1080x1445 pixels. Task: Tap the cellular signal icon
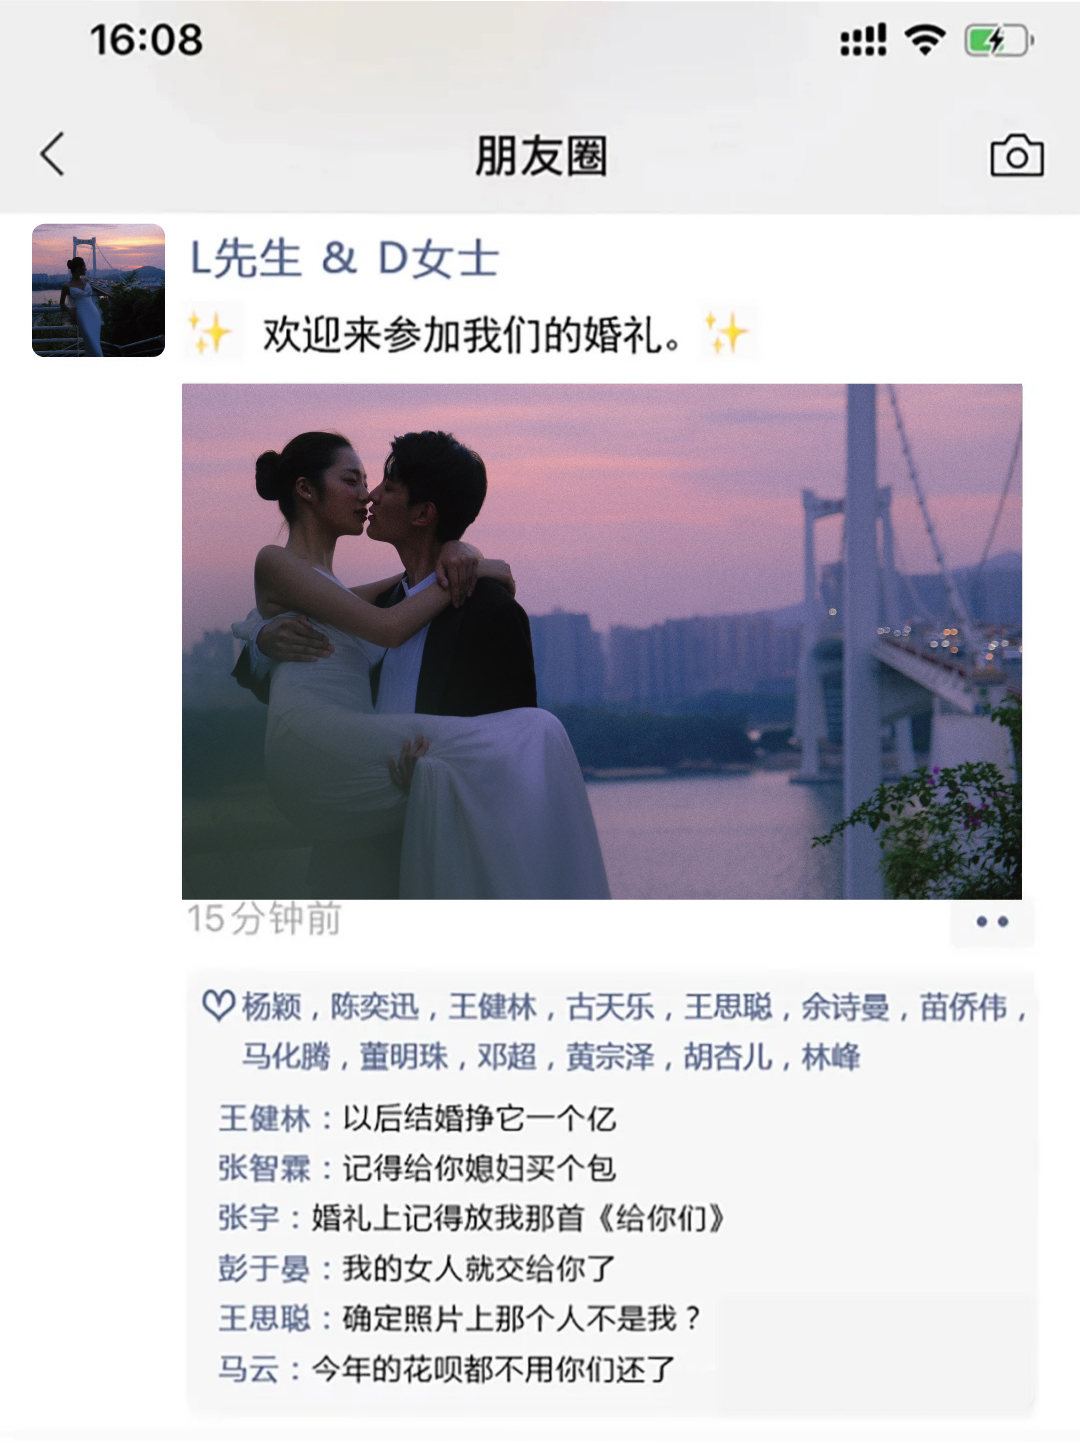[x=863, y=40]
